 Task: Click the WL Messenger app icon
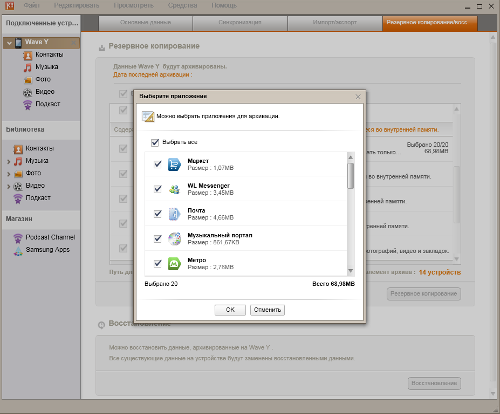tap(174, 189)
